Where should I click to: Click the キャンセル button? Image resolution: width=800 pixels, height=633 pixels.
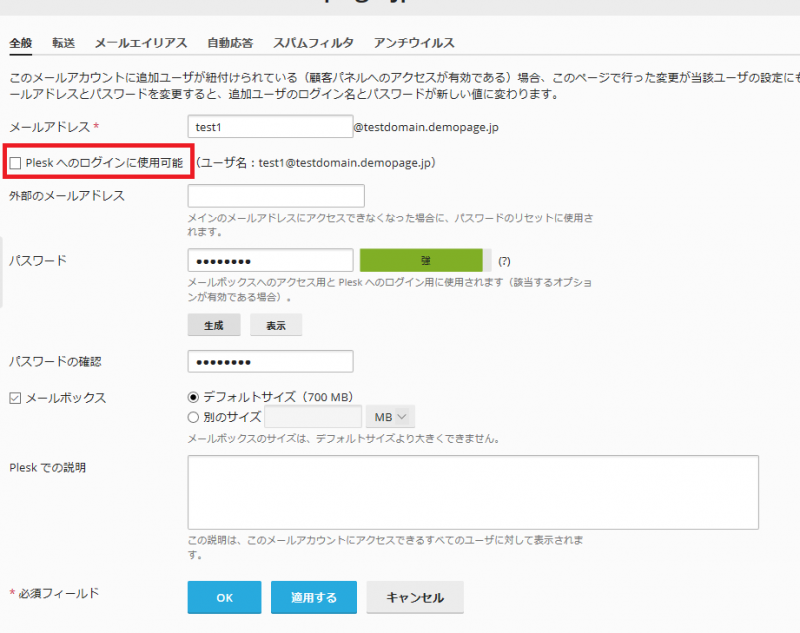(x=414, y=597)
